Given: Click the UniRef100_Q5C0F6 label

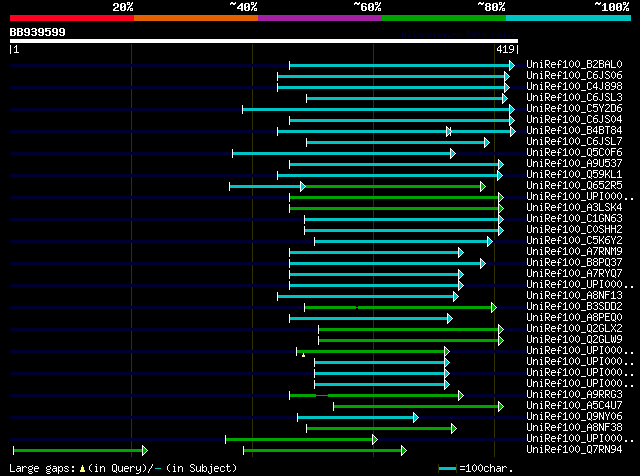Looking at the screenshot, I should 574,153.
